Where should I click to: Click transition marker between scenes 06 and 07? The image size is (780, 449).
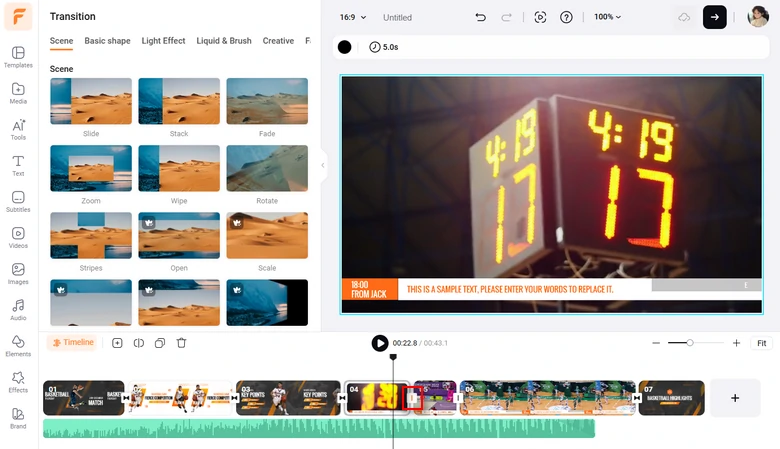click(637, 398)
